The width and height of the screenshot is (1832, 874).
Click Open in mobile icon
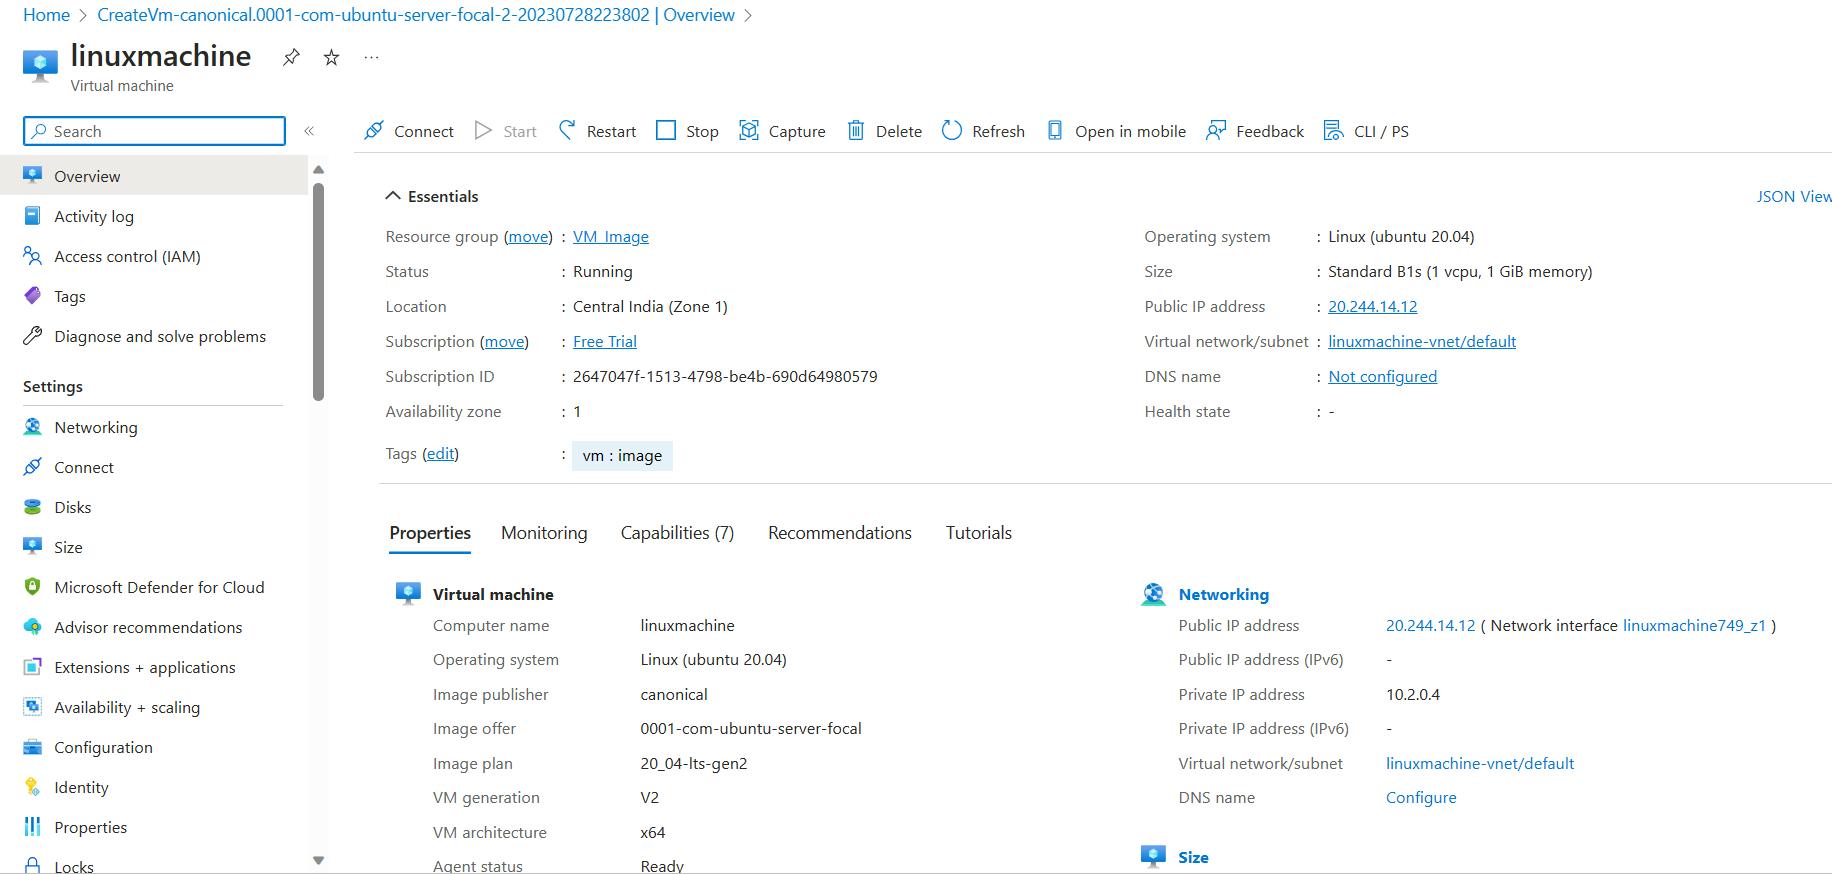(1055, 131)
